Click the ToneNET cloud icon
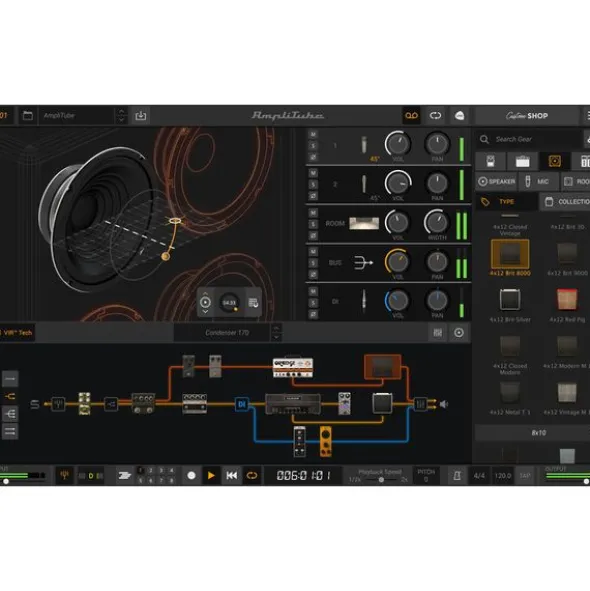The height and width of the screenshot is (591, 590). click(459, 116)
